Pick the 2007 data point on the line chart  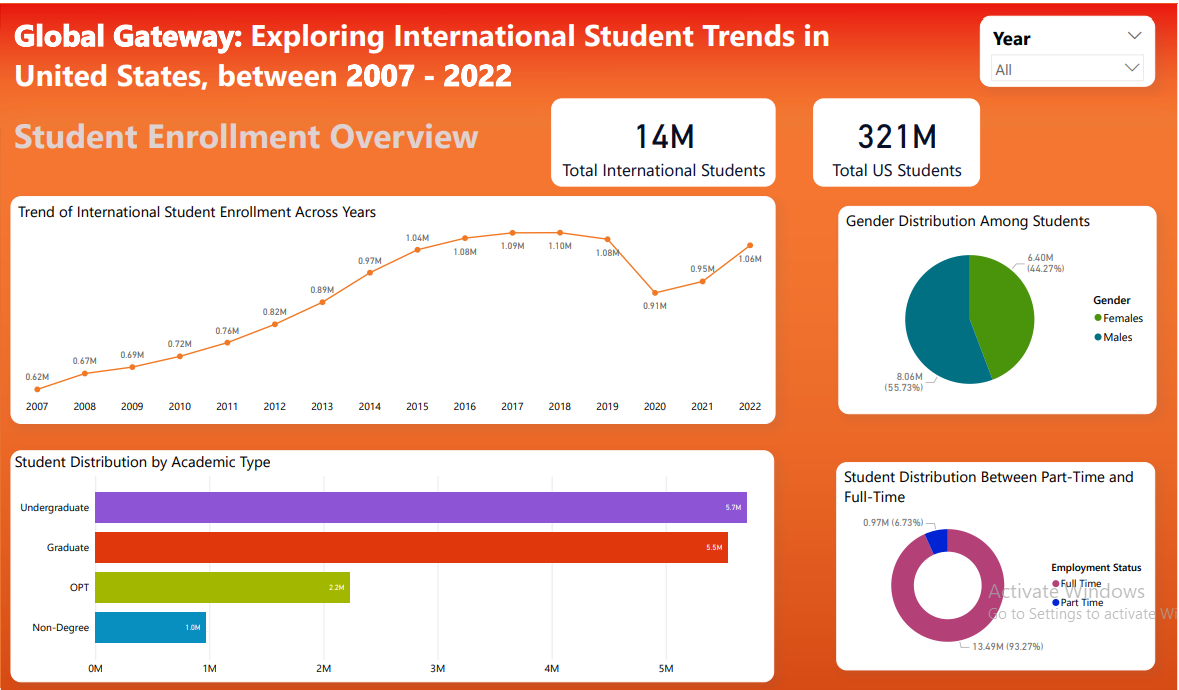pyautogui.click(x=37, y=389)
